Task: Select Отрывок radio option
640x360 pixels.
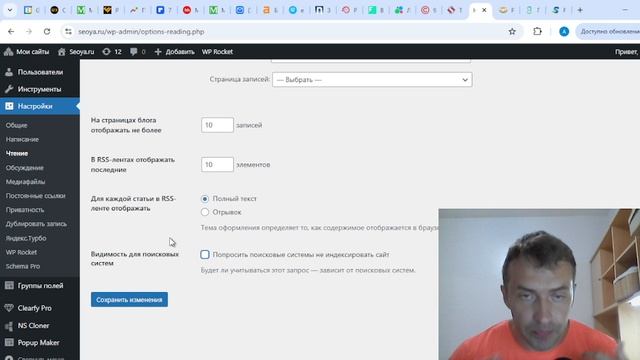Action: (x=205, y=212)
